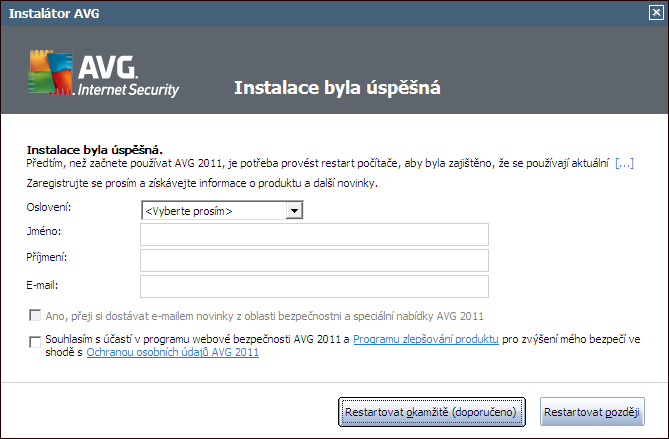The image size is (669, 439).
Task: Click Restartovat později button
Action: (592, 412)
